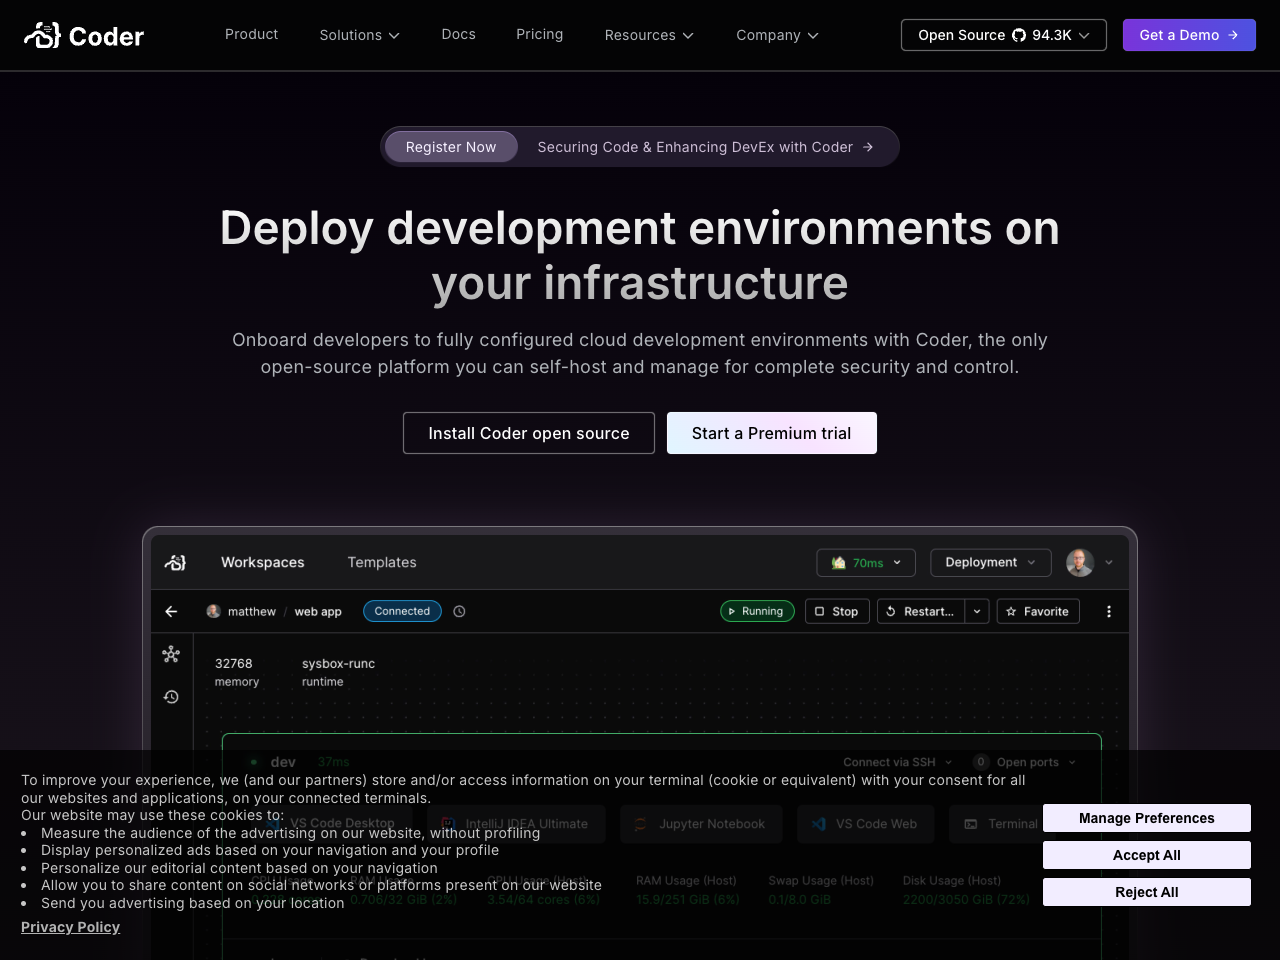Expand chevron next to user avatar
The image size is (1280, 960).
pos(1109,563)
